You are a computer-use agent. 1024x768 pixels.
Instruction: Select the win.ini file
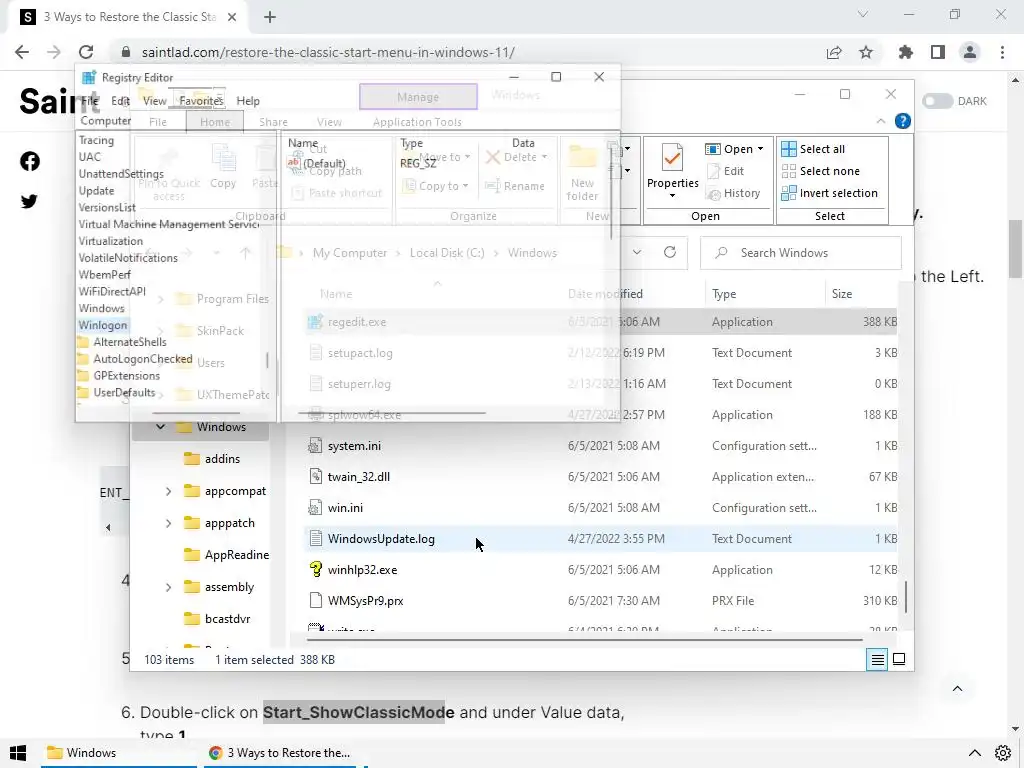pos(601,507)
